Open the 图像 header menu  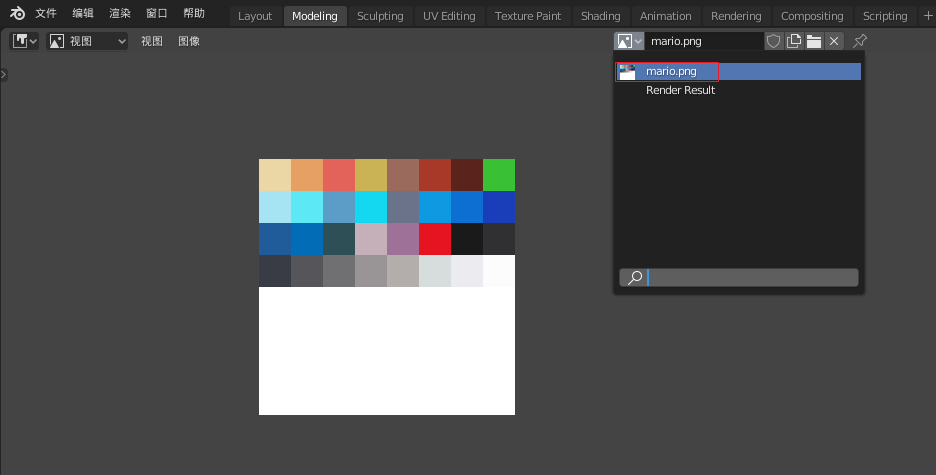[189, 41]
